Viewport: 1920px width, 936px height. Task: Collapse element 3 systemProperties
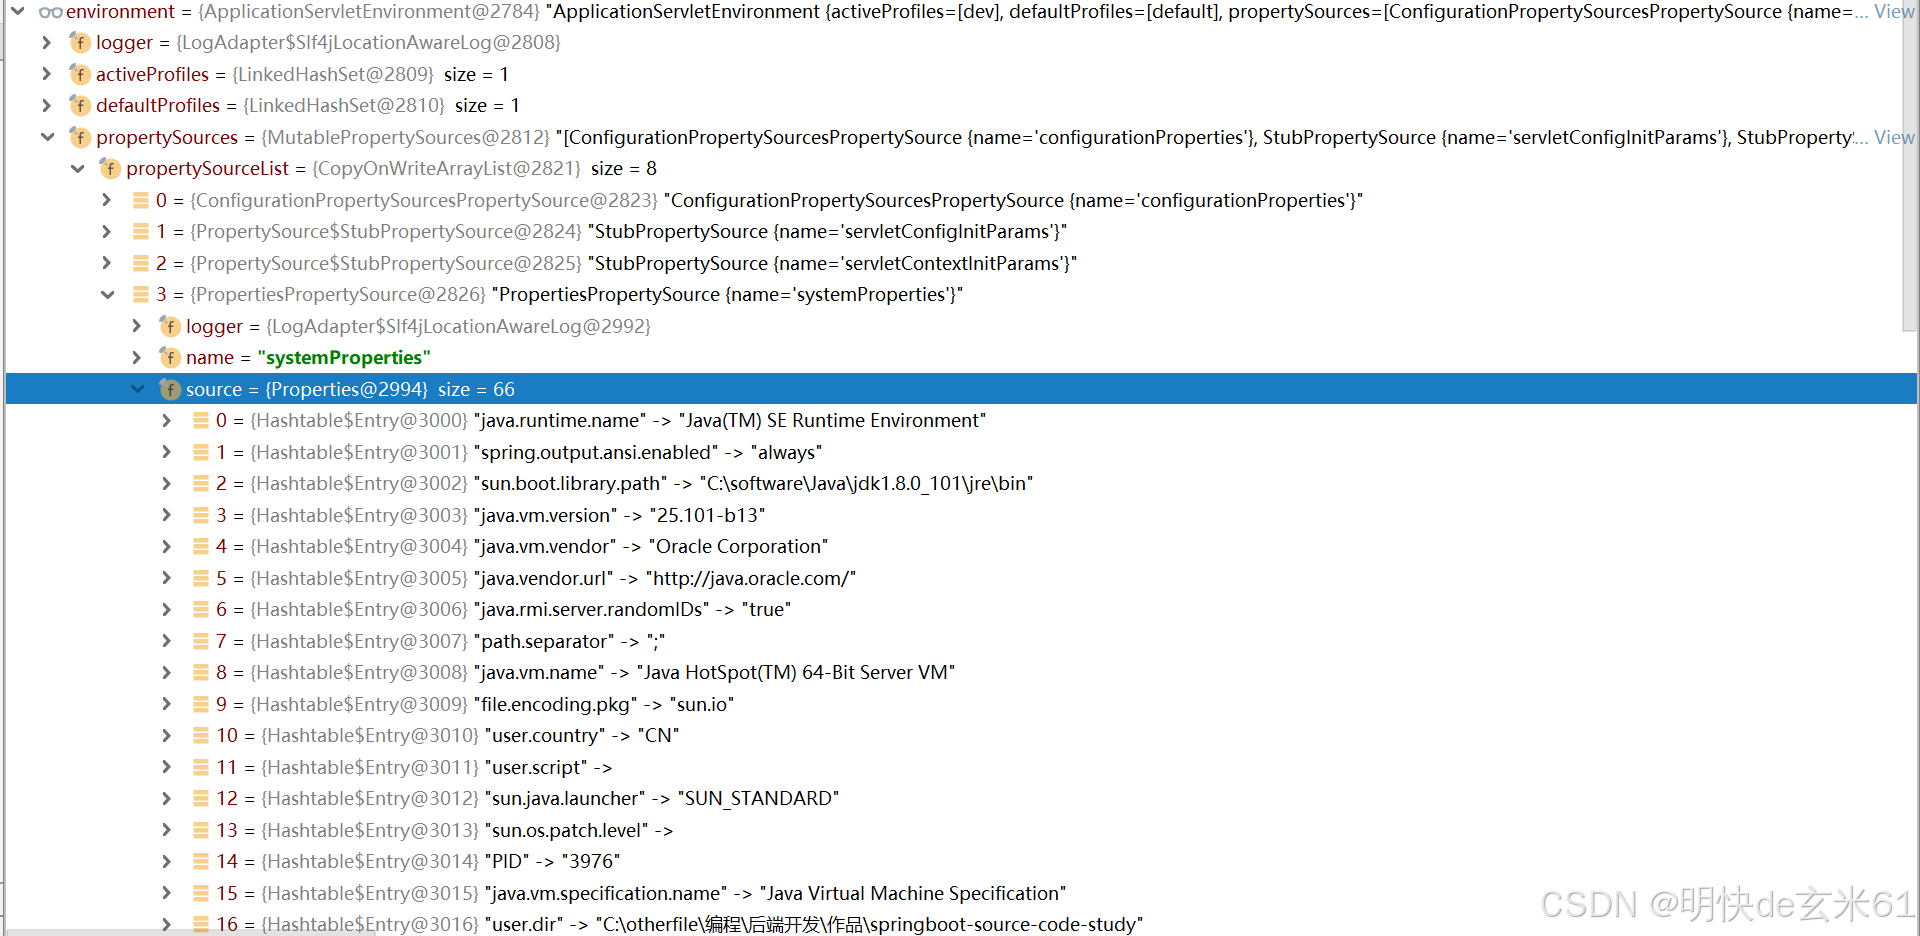[x=107, y=295]
